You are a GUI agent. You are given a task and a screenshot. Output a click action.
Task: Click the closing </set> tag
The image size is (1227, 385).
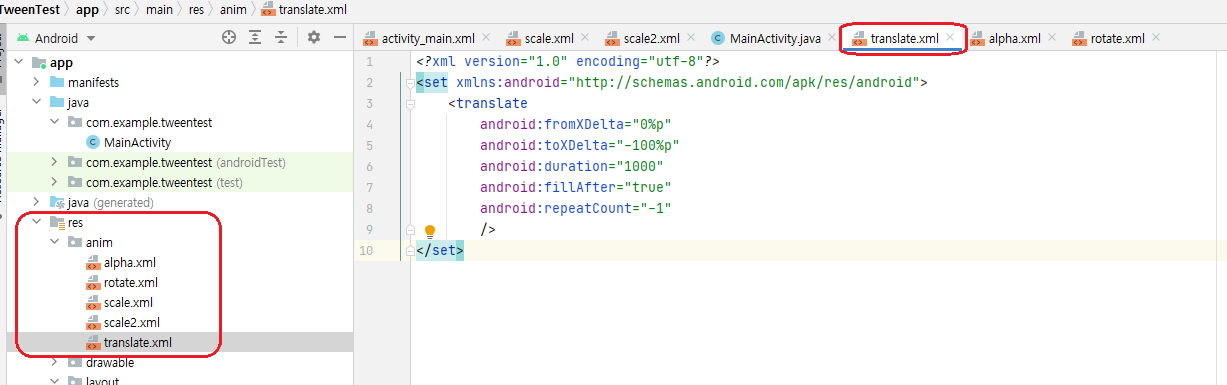pyautogui.click(x=441, y=250)
